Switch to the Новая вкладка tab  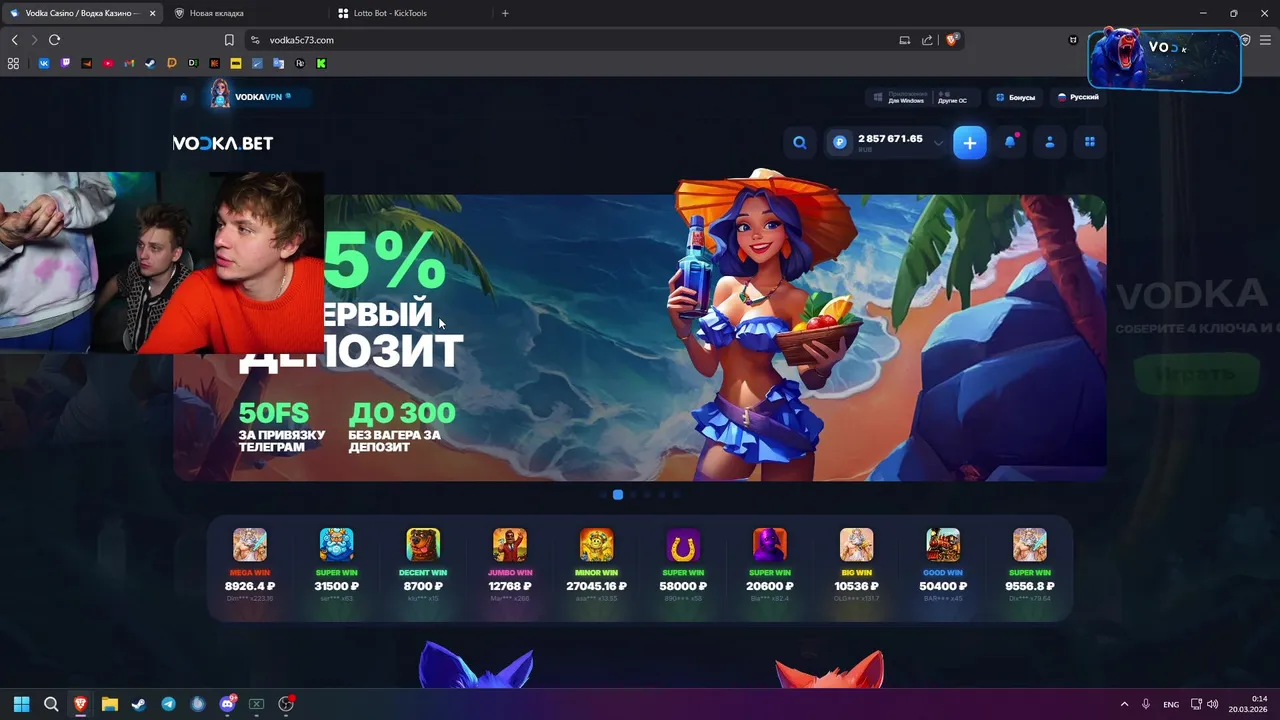coord(245,13)
